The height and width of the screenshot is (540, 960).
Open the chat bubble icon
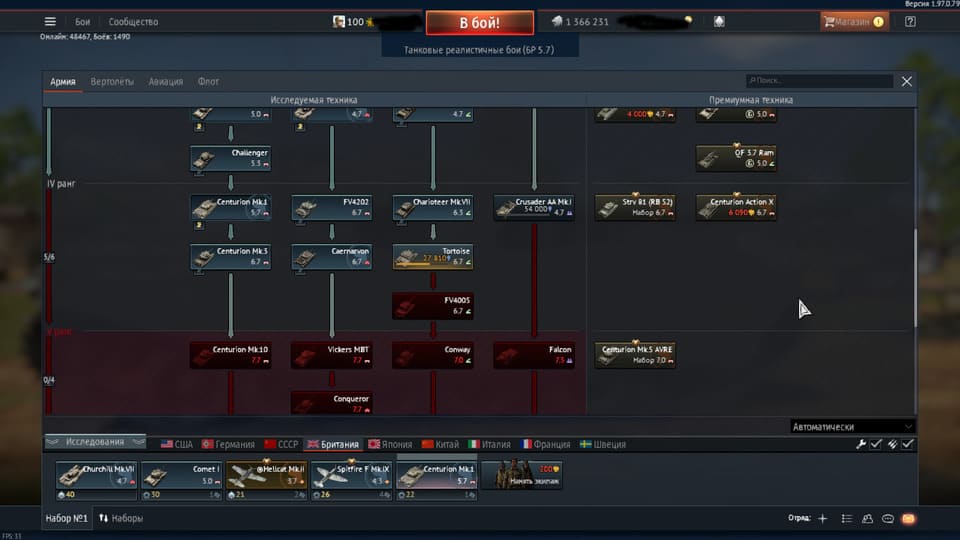click(x=888, y=519)
